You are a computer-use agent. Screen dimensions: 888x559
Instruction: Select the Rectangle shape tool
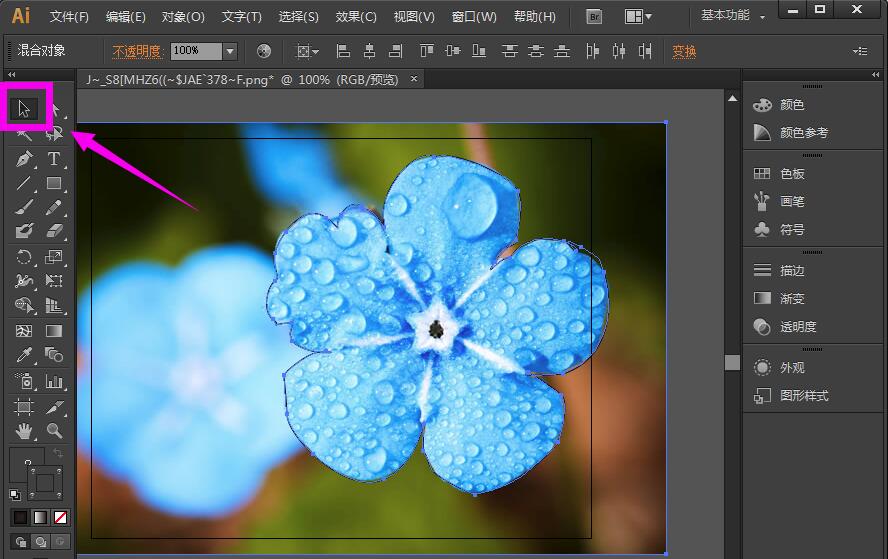54,184
